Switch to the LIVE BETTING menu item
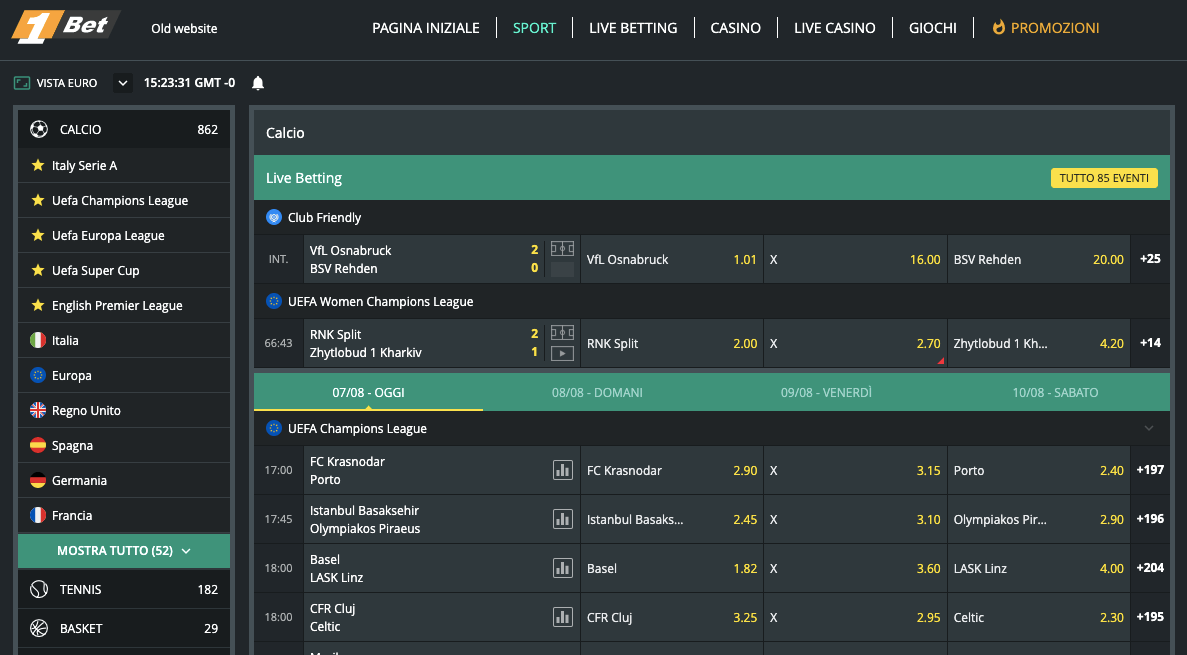Viewport: 1187px width, 655px height. tap(633, 27)
